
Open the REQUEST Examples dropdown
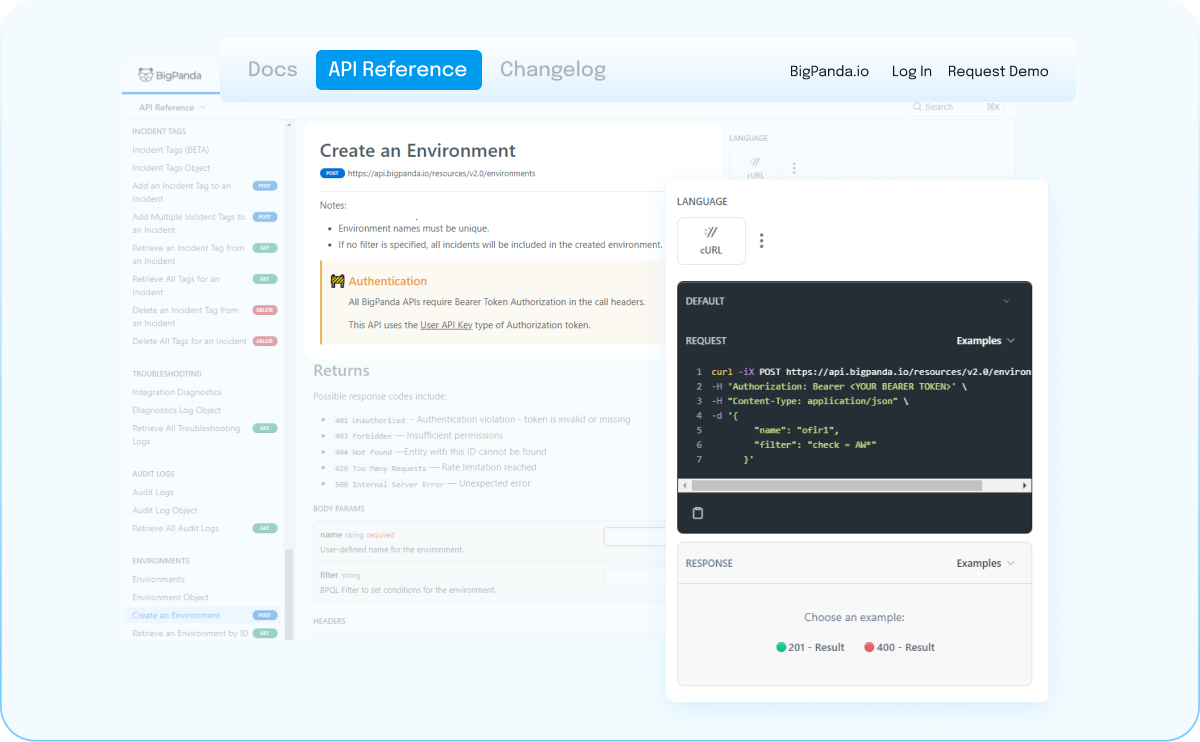985,340
